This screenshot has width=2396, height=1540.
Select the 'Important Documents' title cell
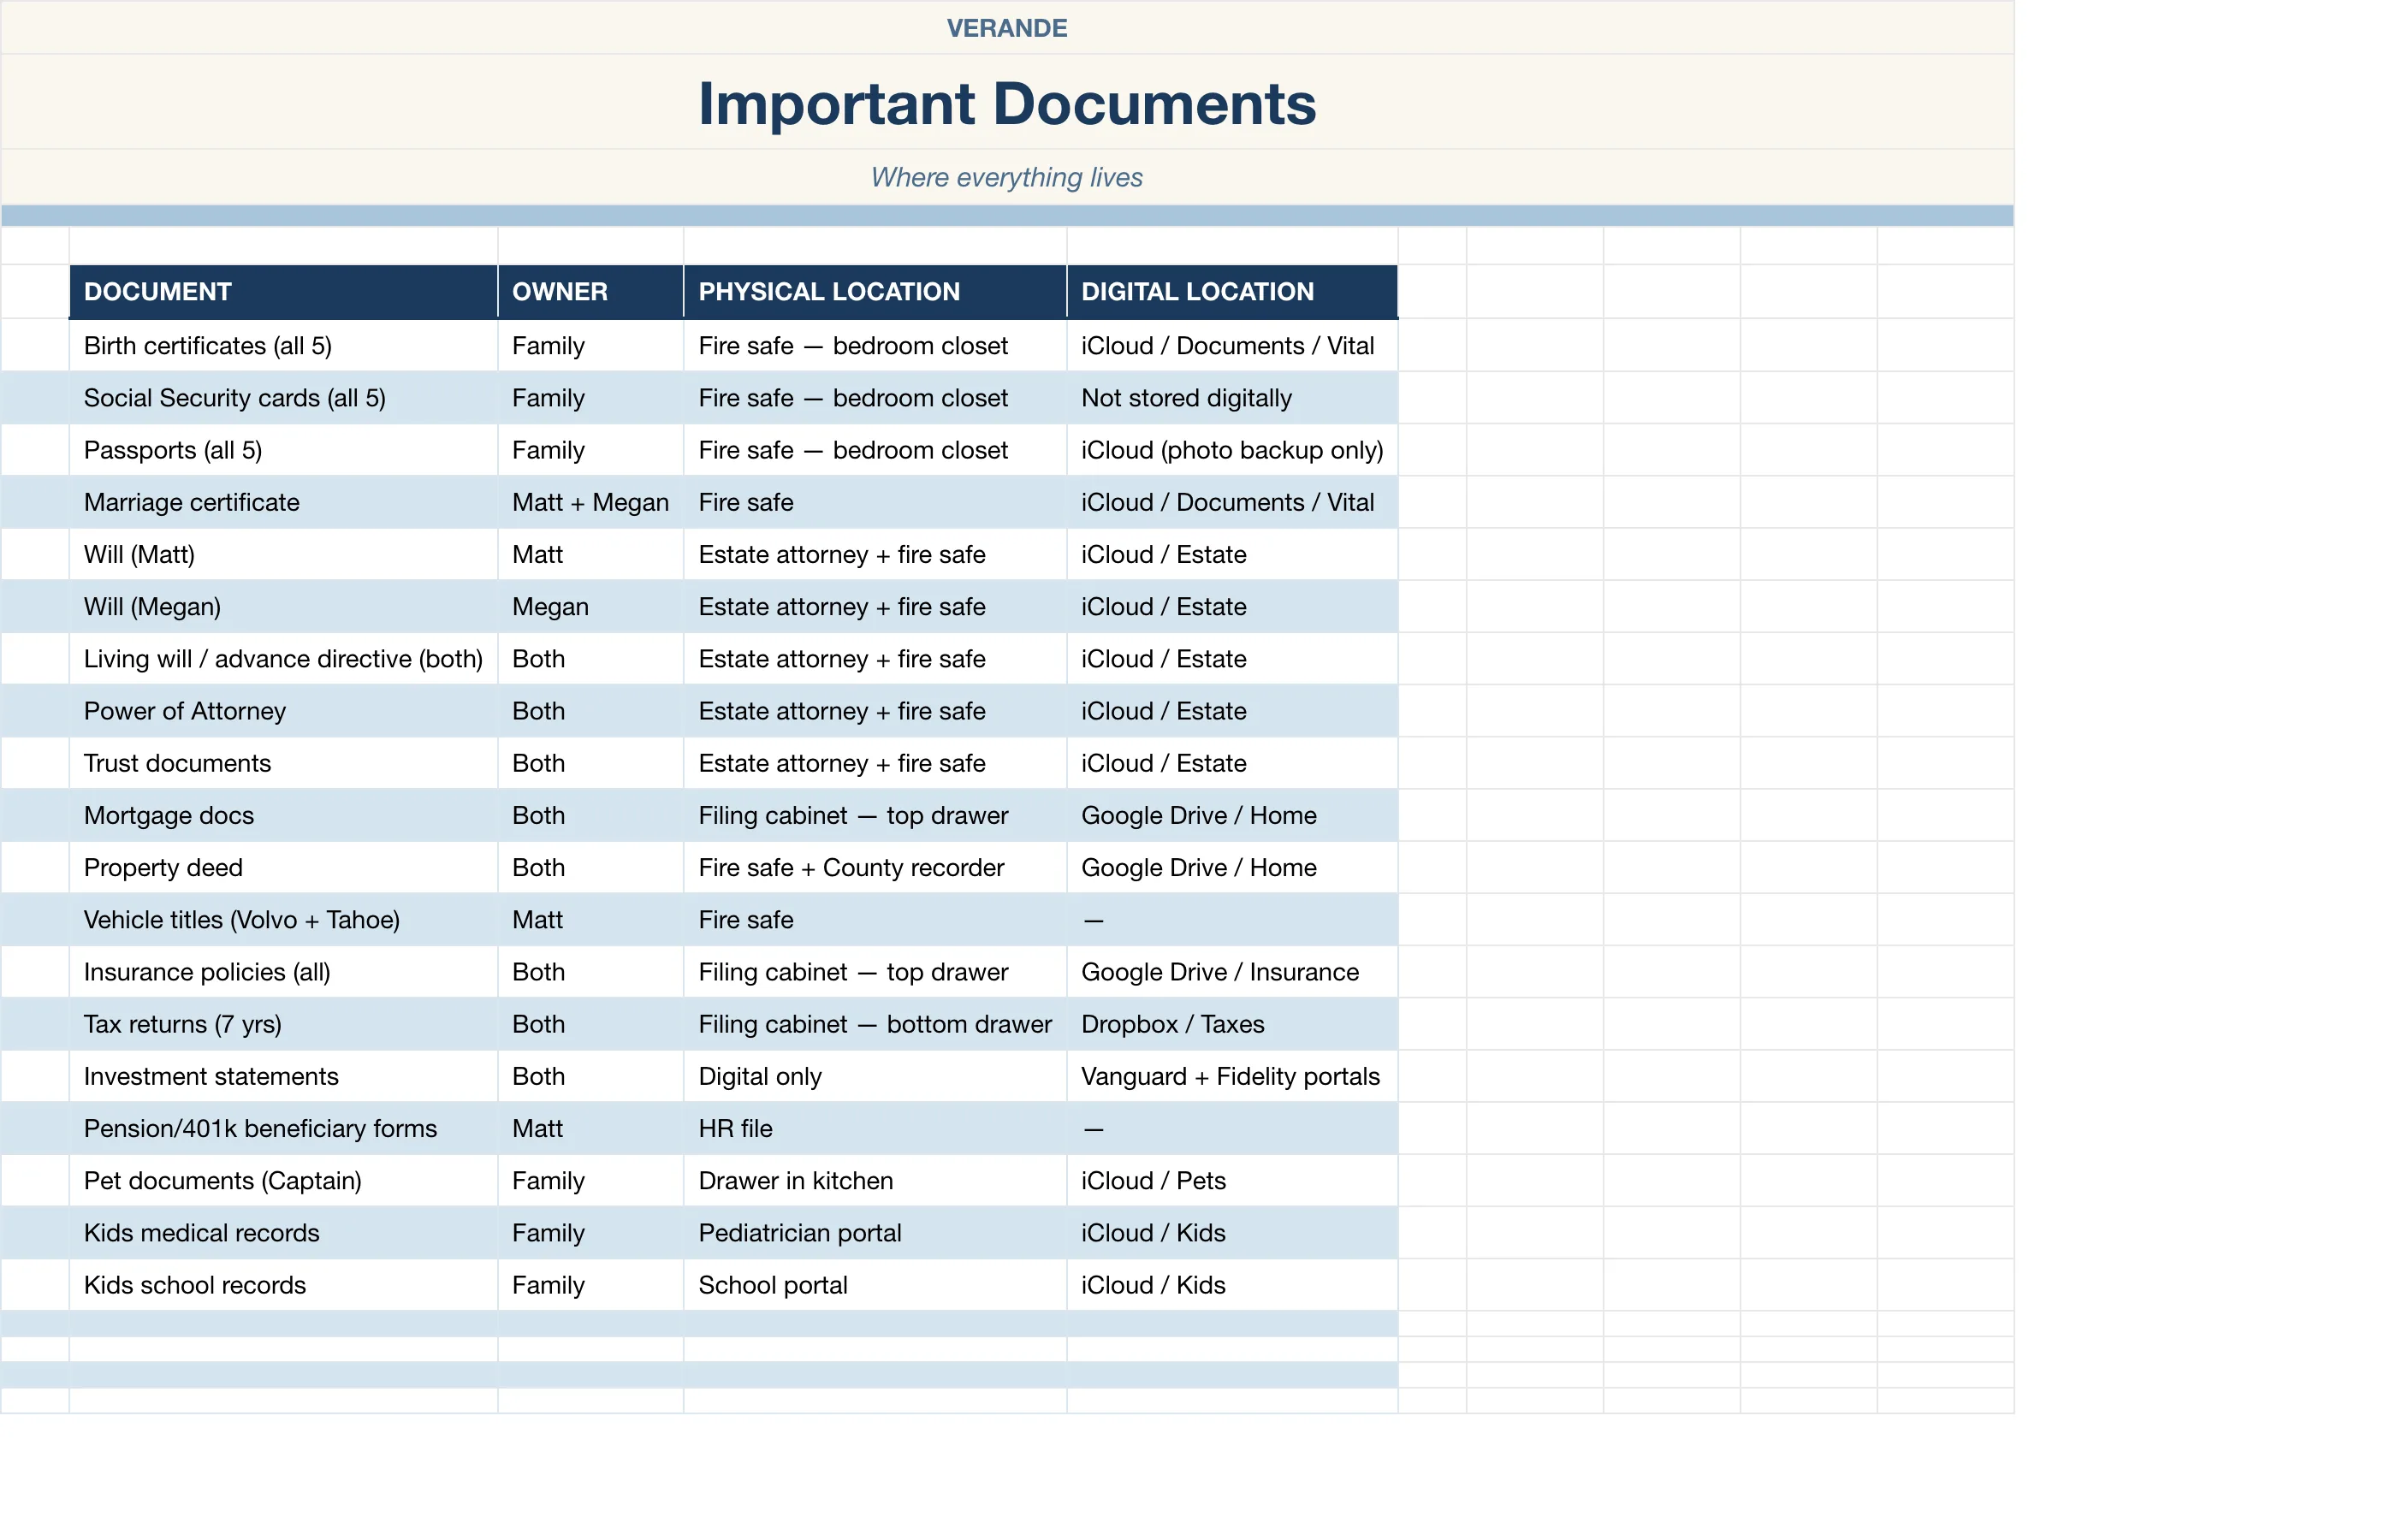(1007, 102)
